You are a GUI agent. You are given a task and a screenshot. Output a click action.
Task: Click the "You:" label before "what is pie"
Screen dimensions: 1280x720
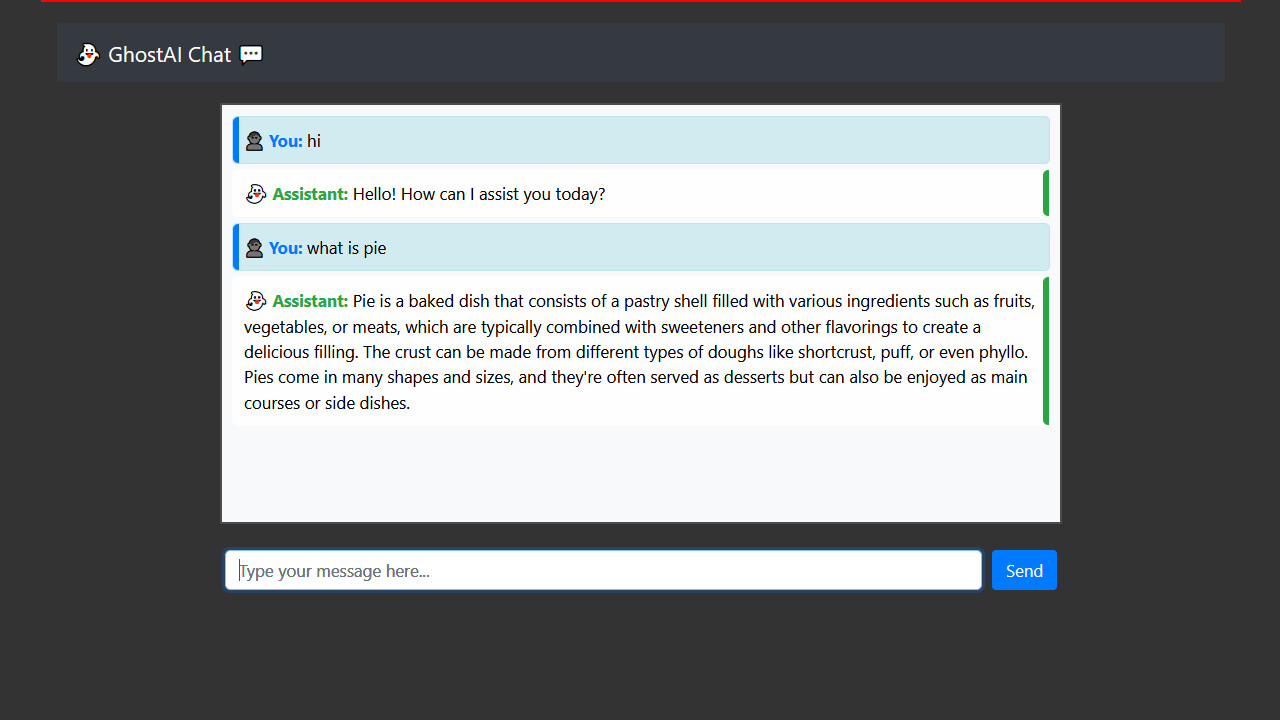coord(285,248)
